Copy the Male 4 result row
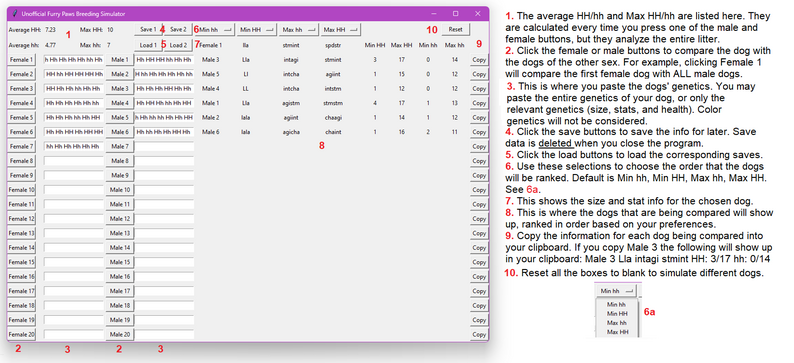The image size is (794, 363). click(x=479, y=89)
